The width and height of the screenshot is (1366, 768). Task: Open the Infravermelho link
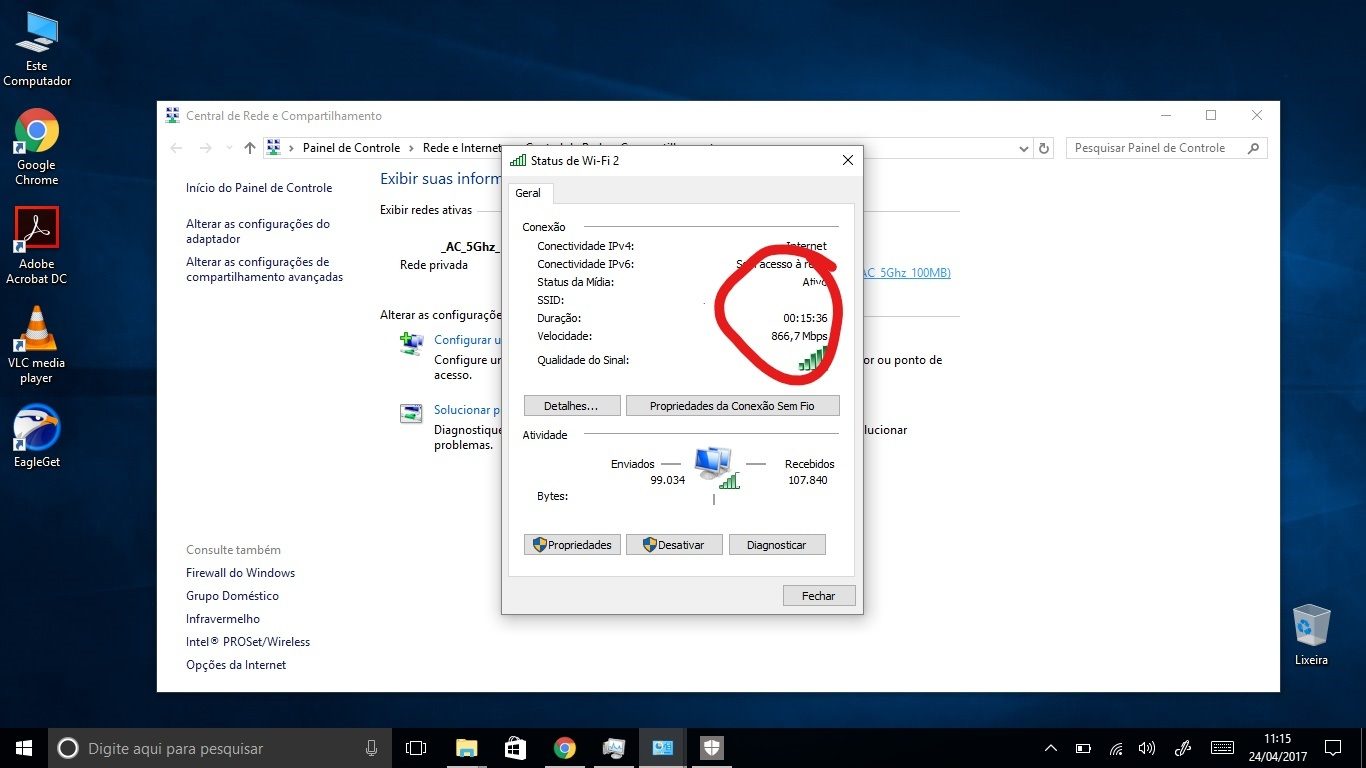[223, 619]
